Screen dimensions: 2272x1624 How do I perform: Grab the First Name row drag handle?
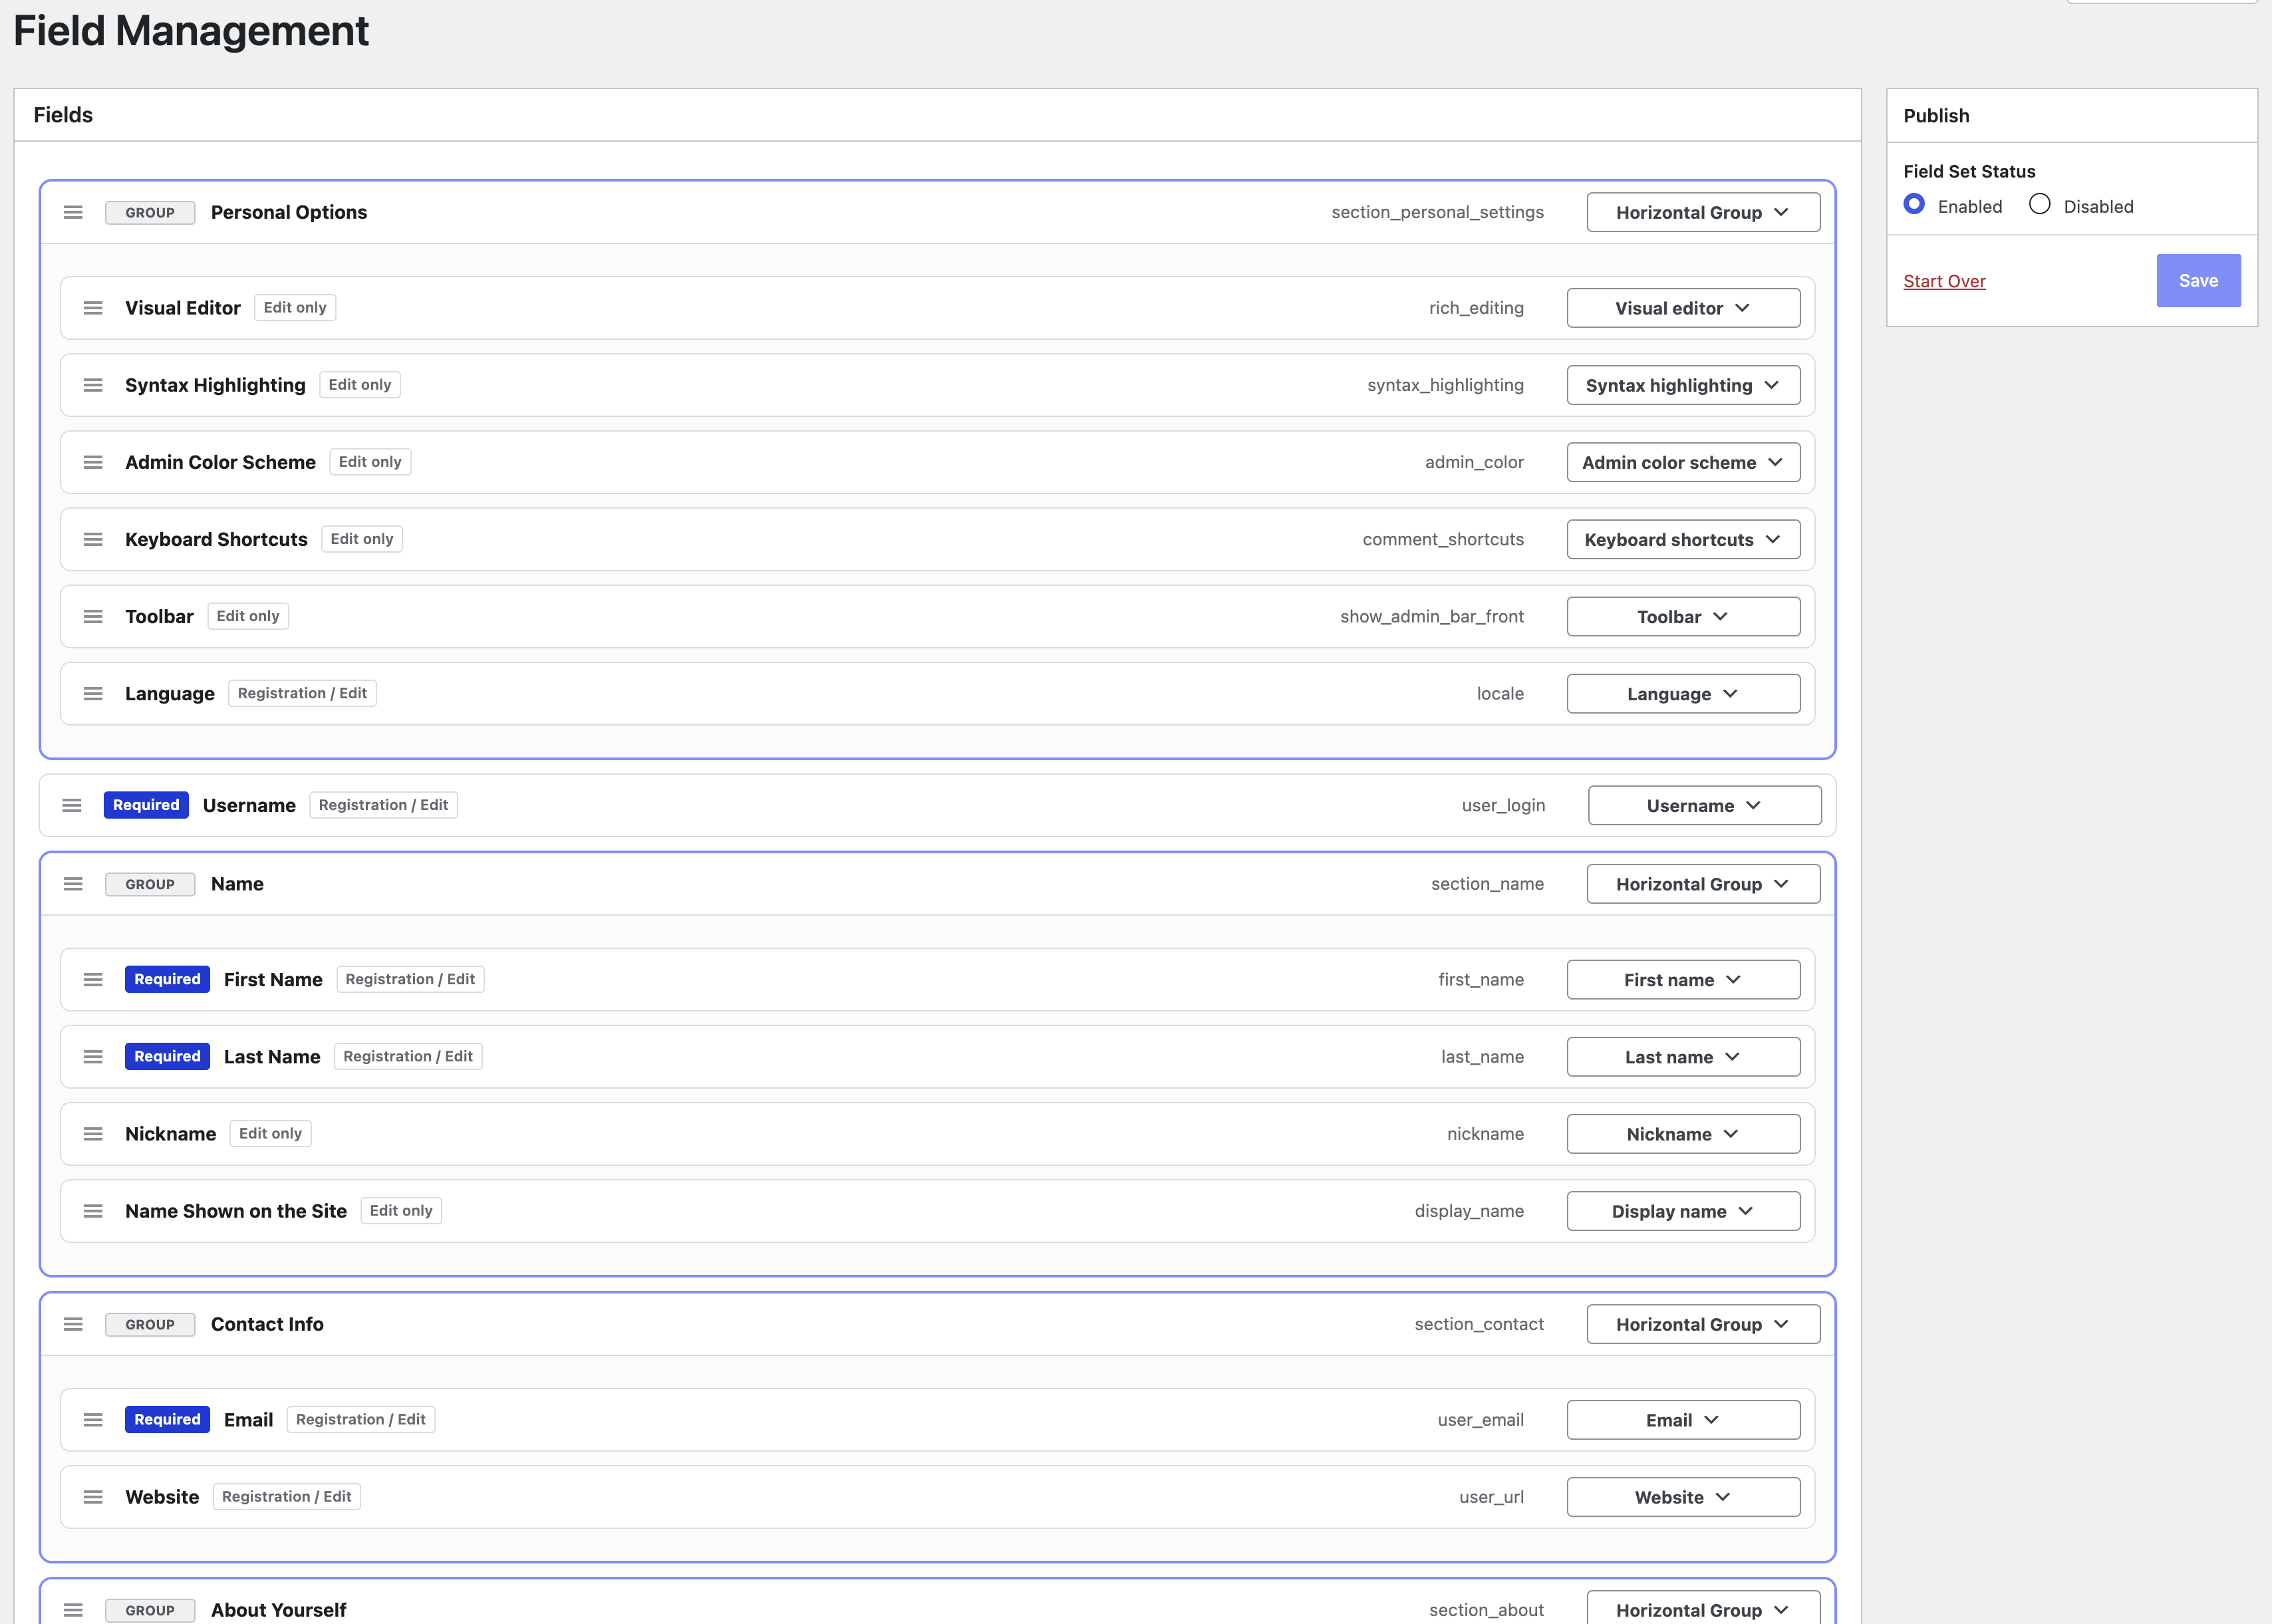(x=93, y=979)
